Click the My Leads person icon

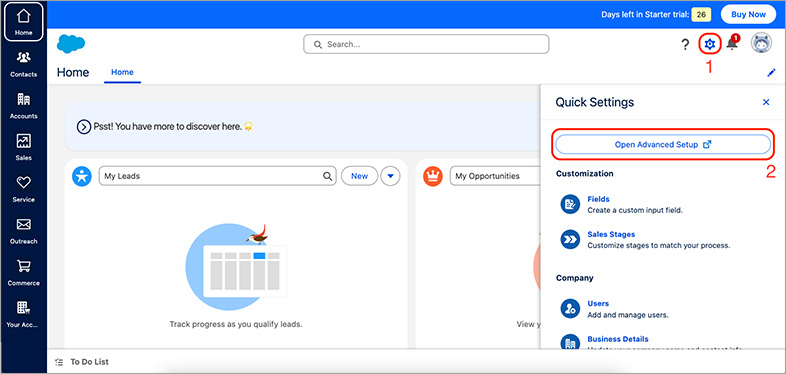pyautogui.click(x=82, y=176)
